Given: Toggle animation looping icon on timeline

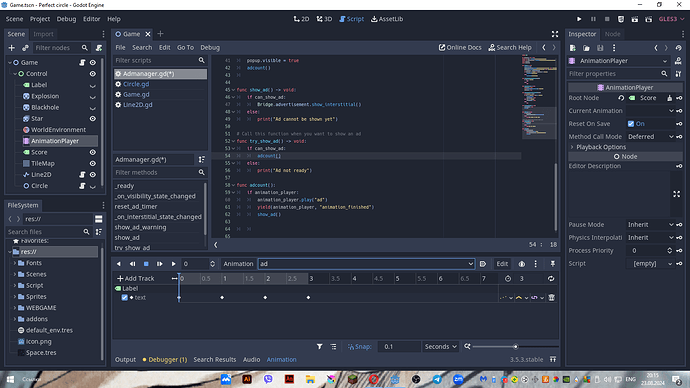Looking at the screenshot, I should 551,278.
